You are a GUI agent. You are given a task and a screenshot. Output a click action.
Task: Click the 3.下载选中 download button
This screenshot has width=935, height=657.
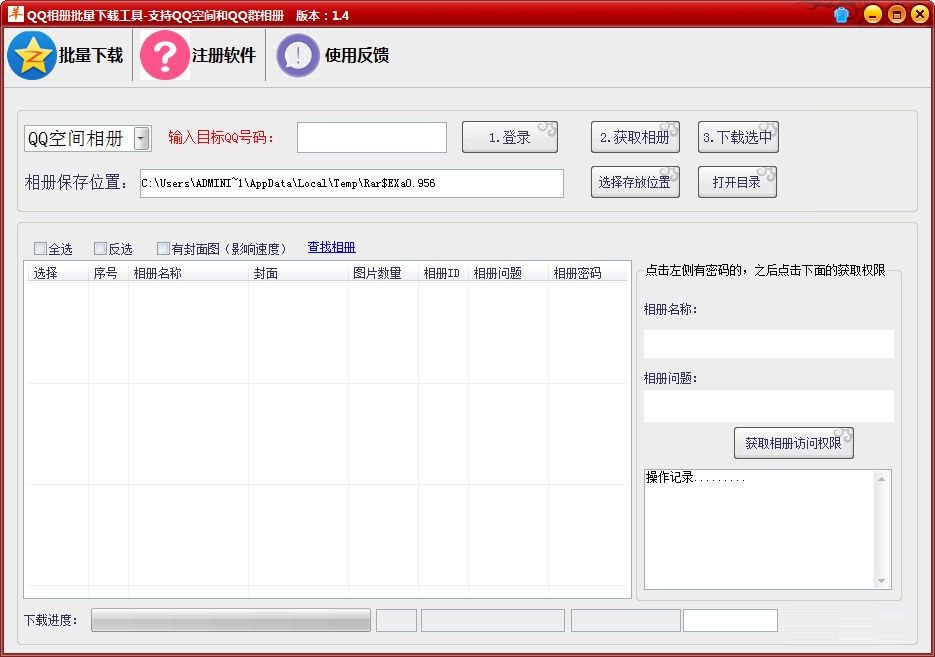(738, 137)
